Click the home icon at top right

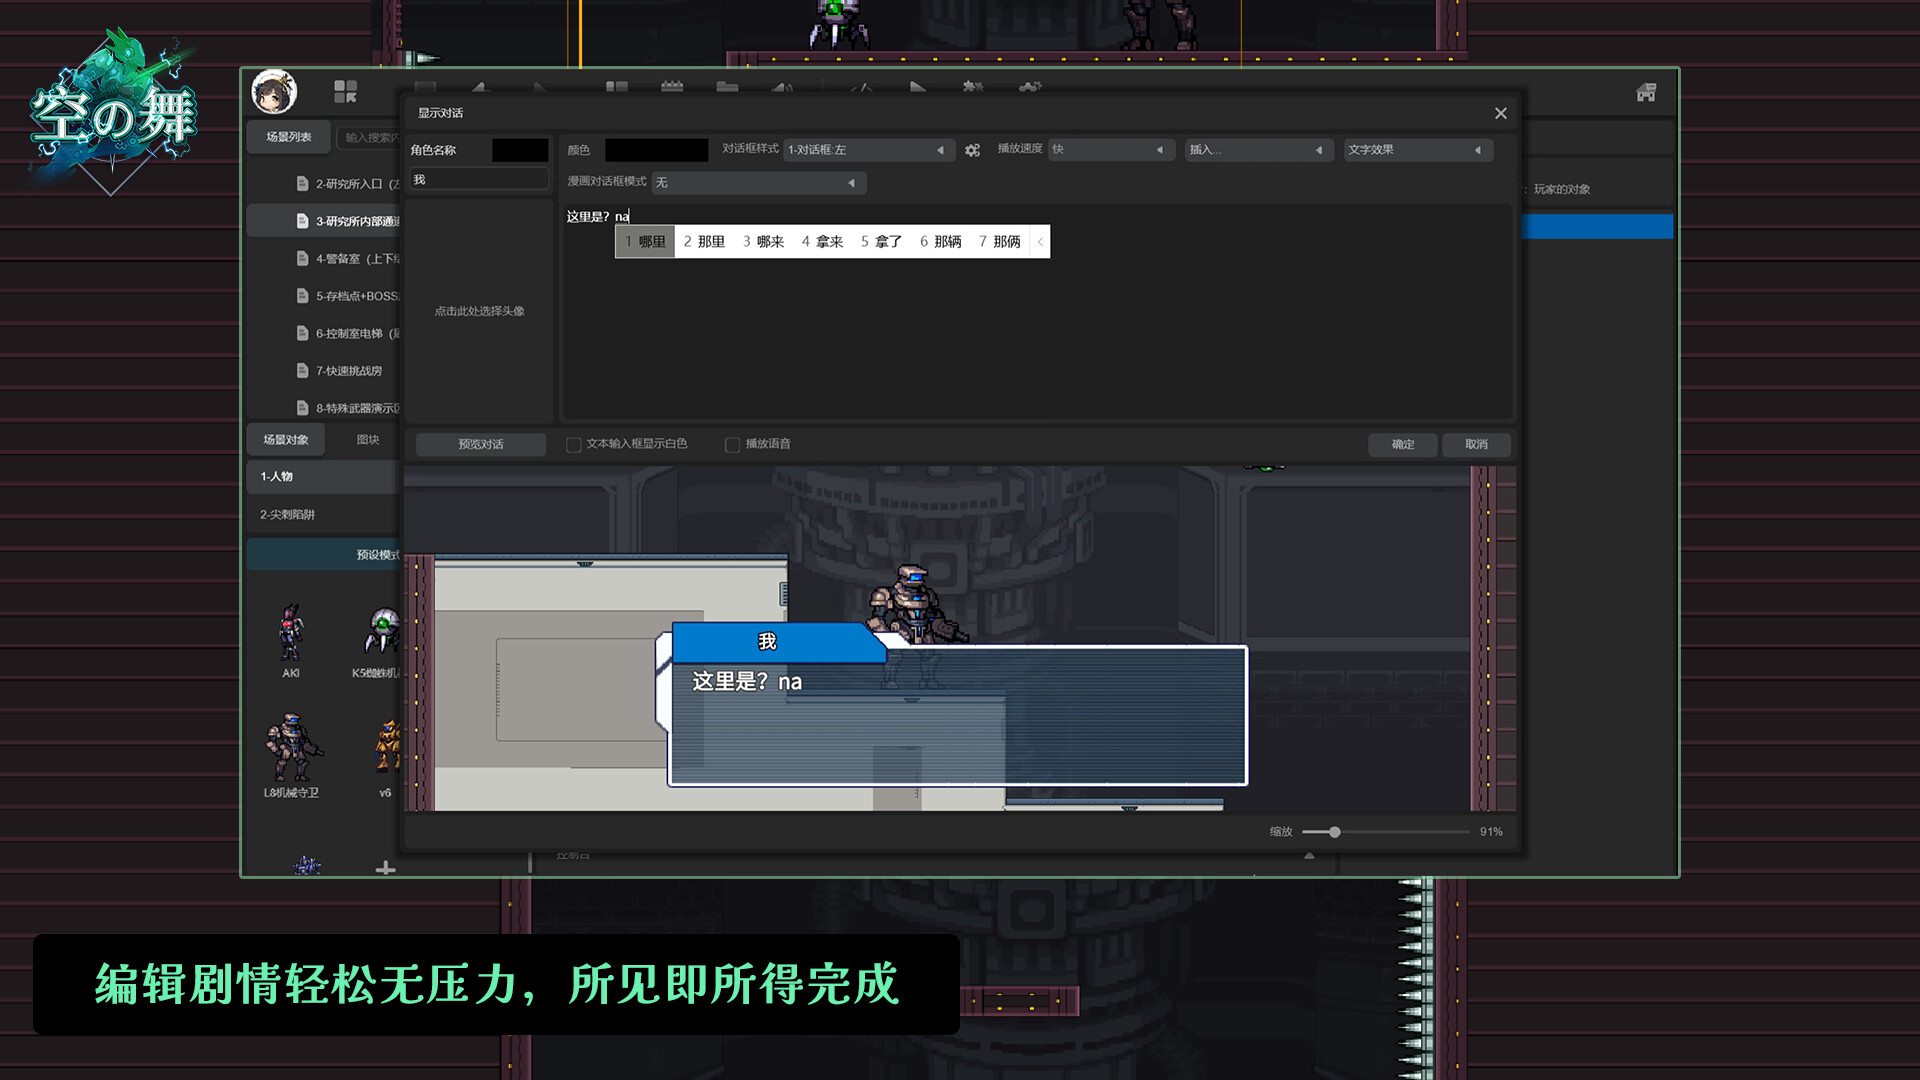tap(1646, 93)
